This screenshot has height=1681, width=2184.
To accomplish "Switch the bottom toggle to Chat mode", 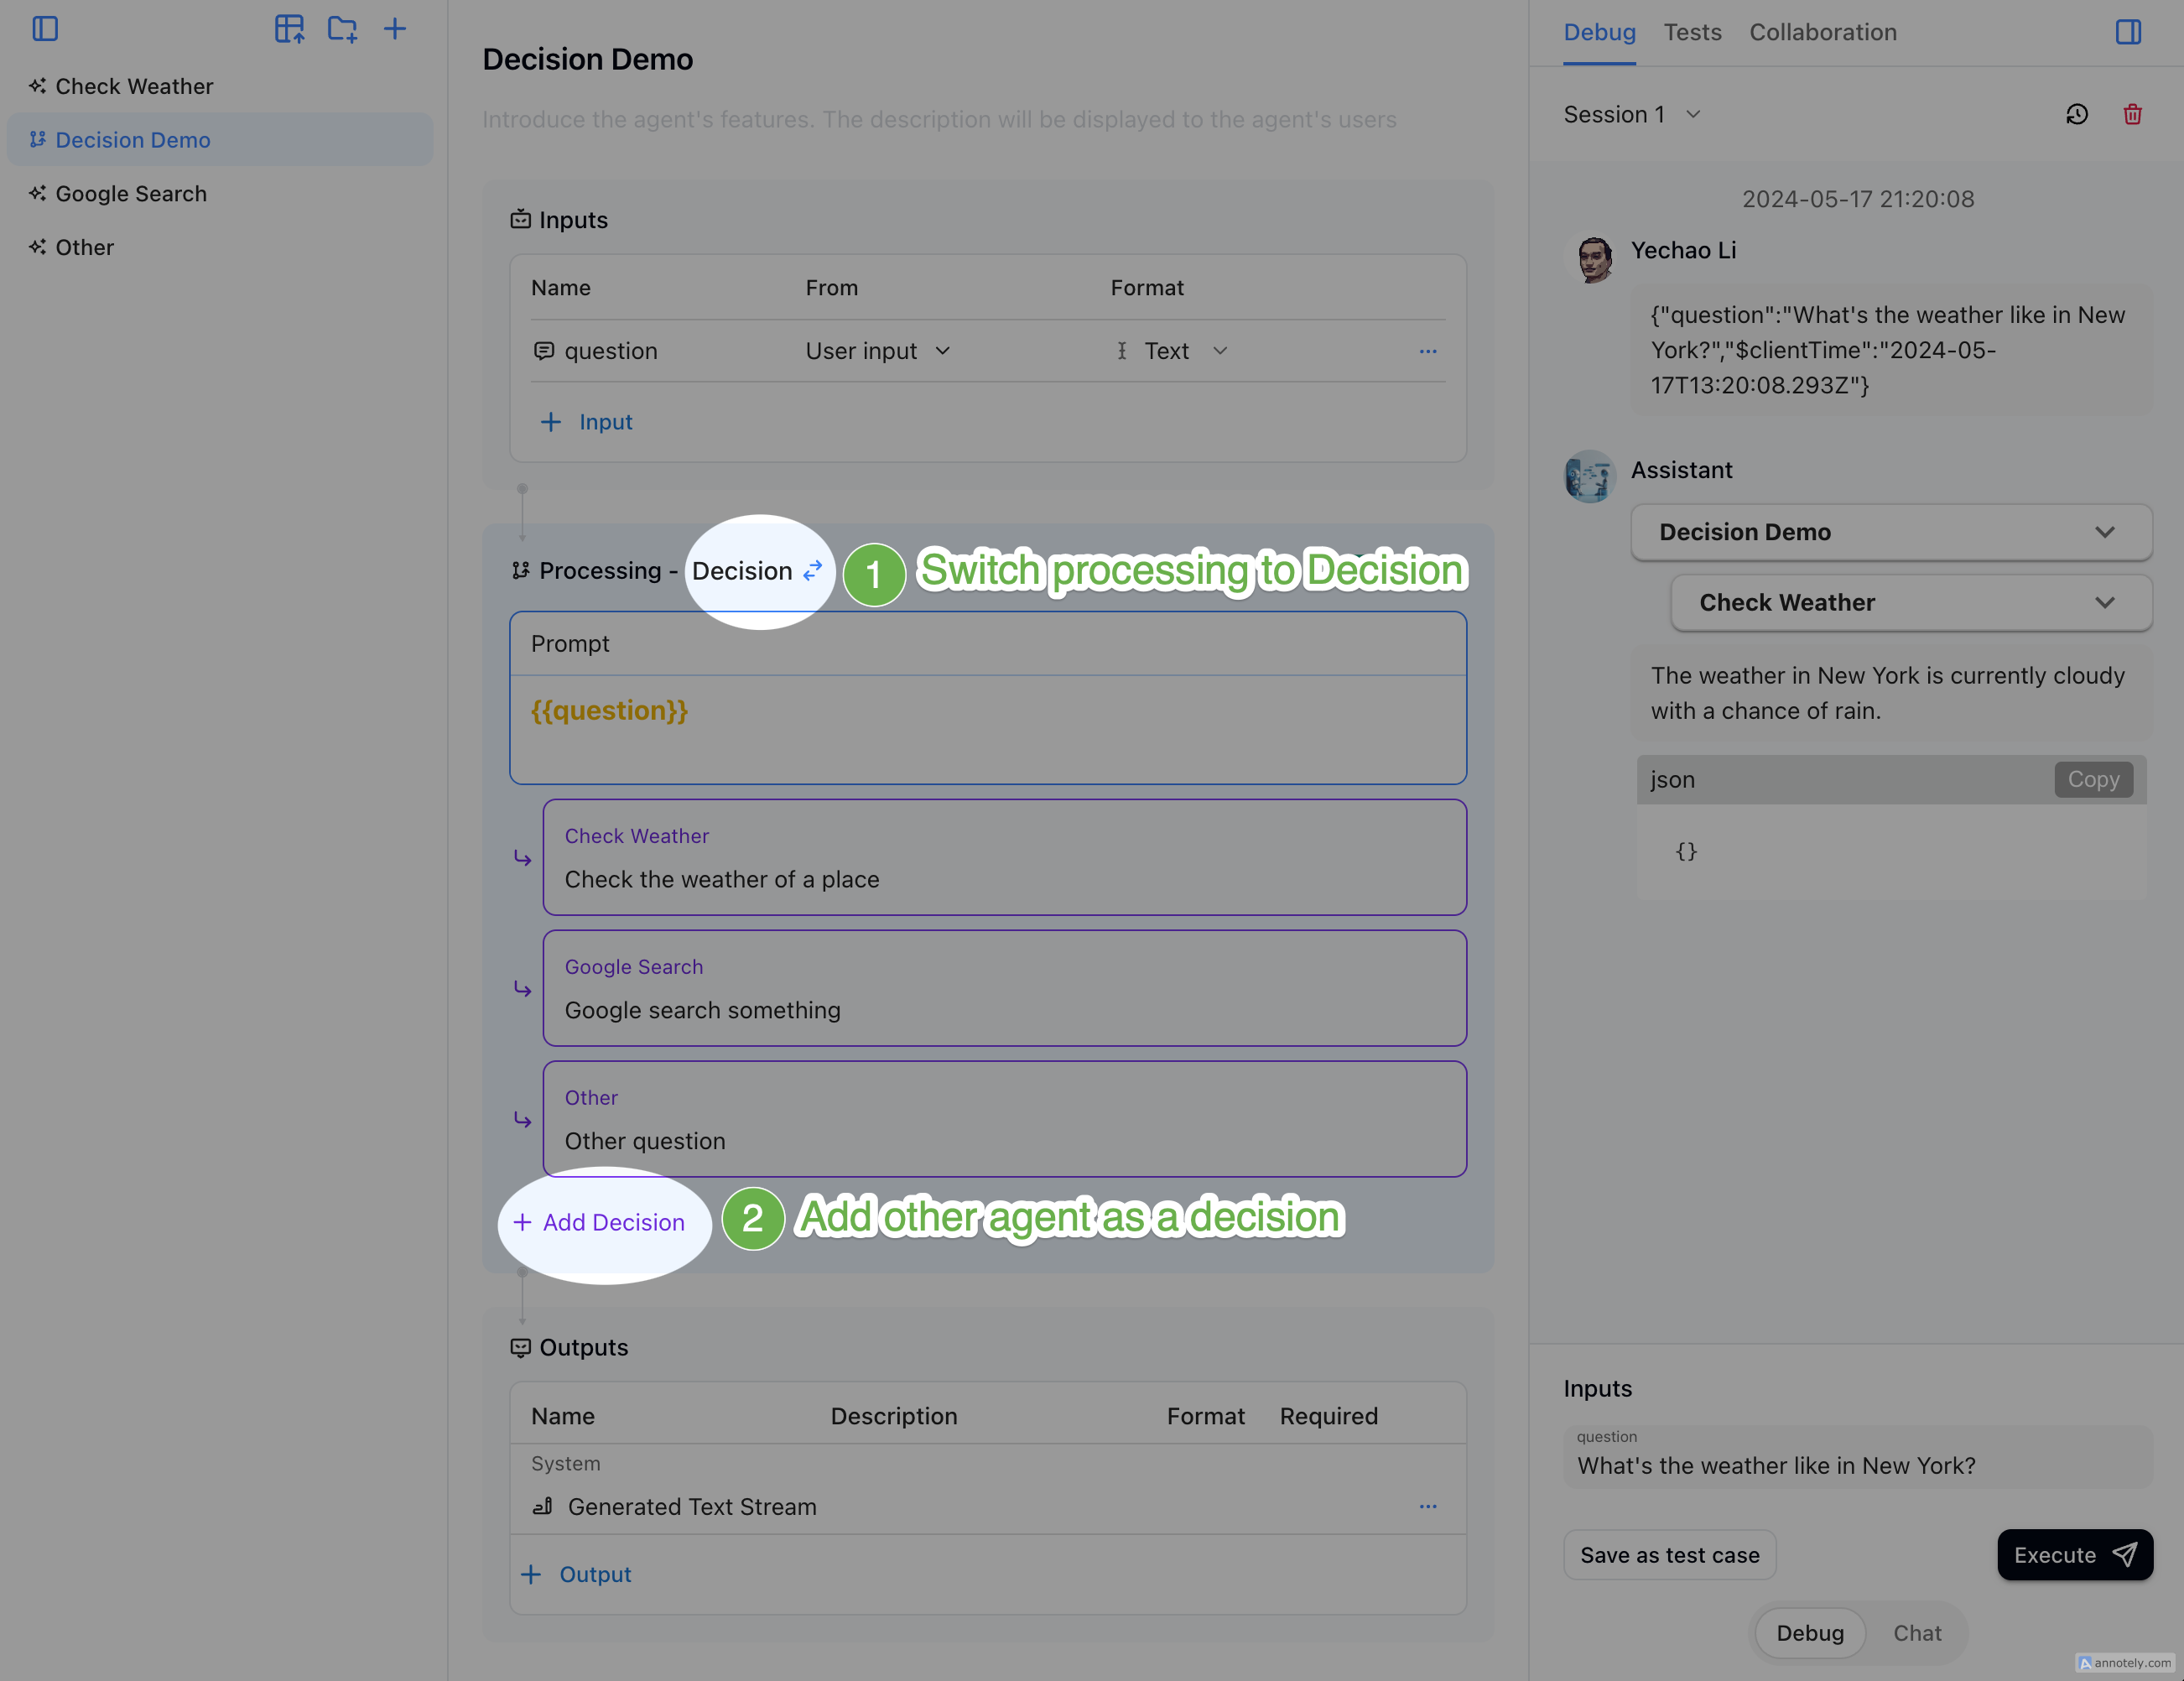I will (x=1916, y=1632).
